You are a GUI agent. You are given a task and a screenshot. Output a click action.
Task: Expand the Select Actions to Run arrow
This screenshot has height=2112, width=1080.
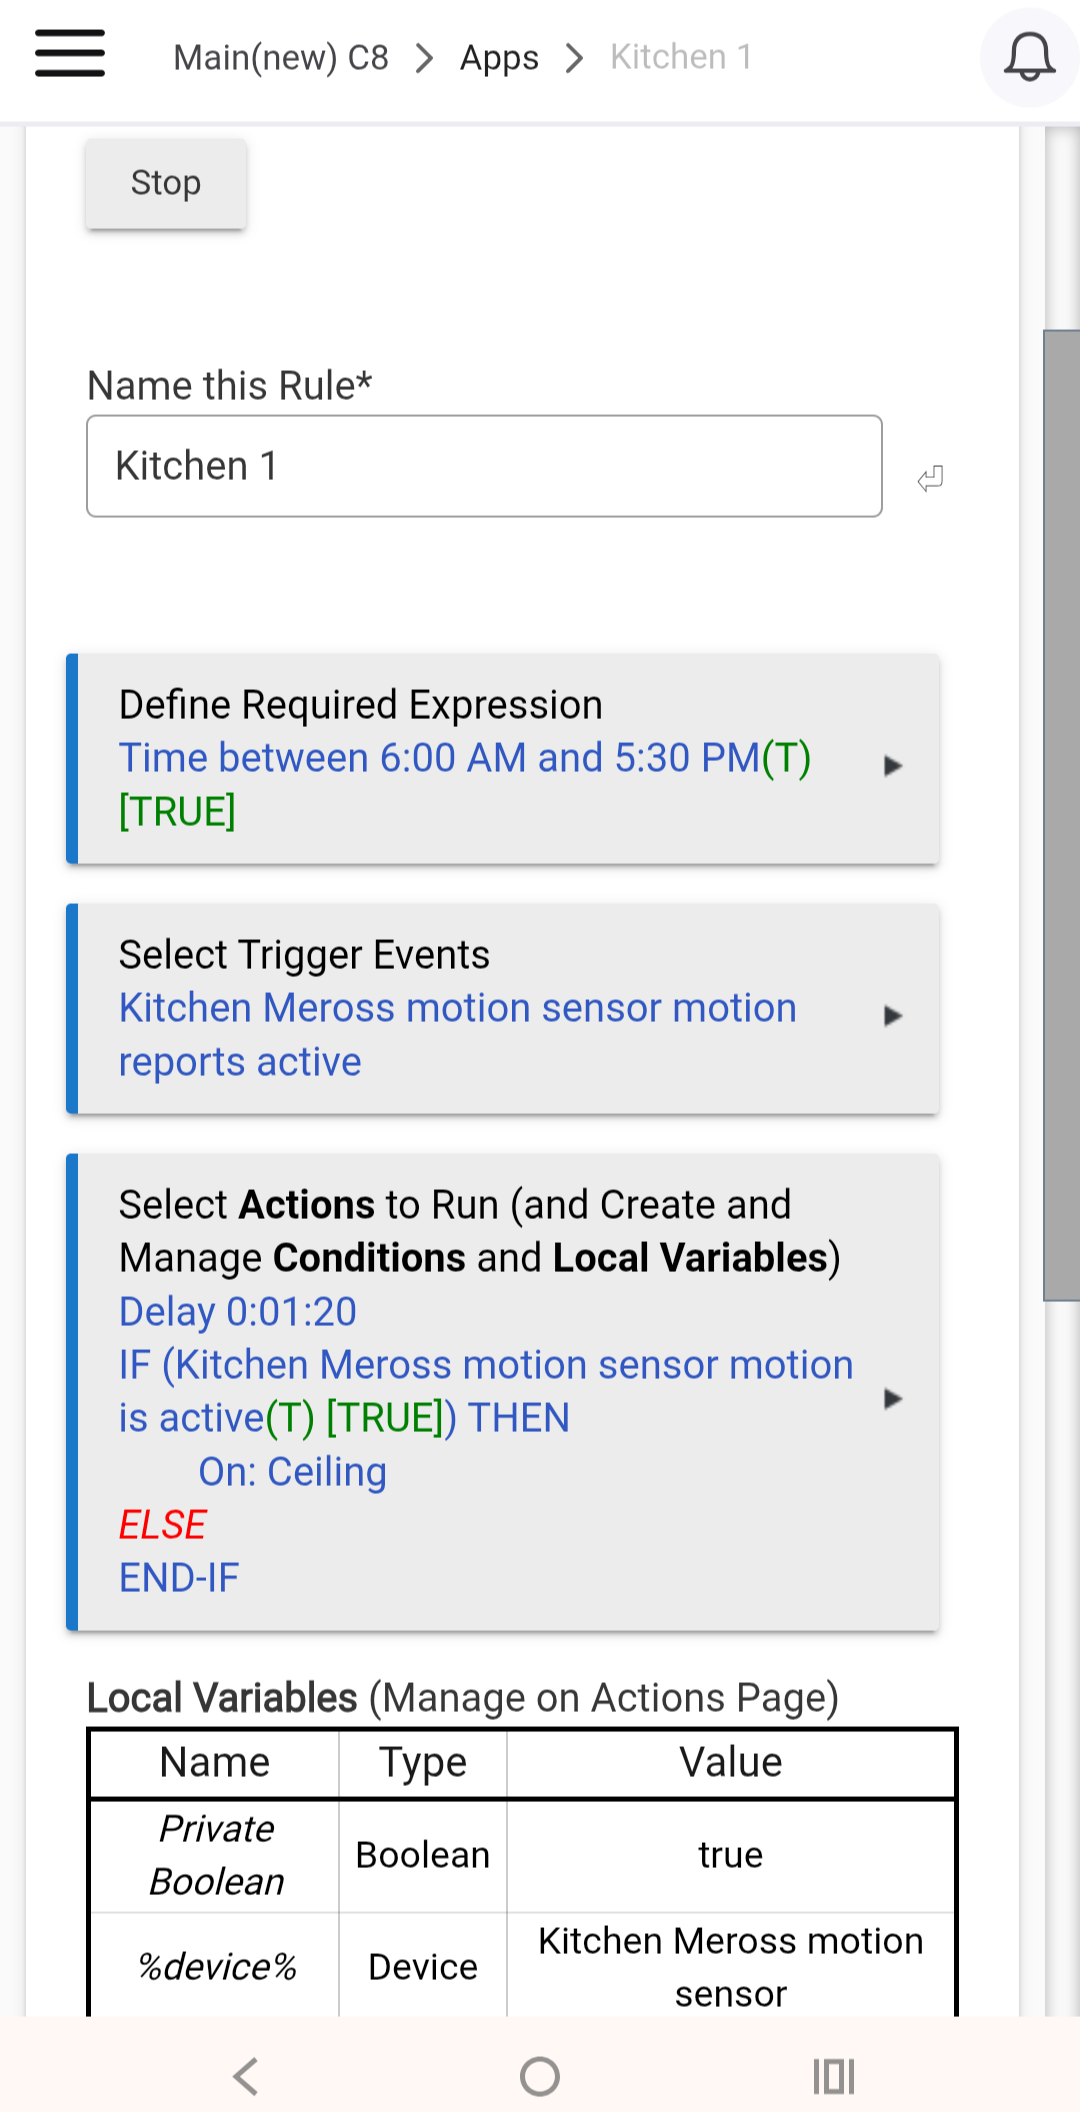[x=893, y=1398]
